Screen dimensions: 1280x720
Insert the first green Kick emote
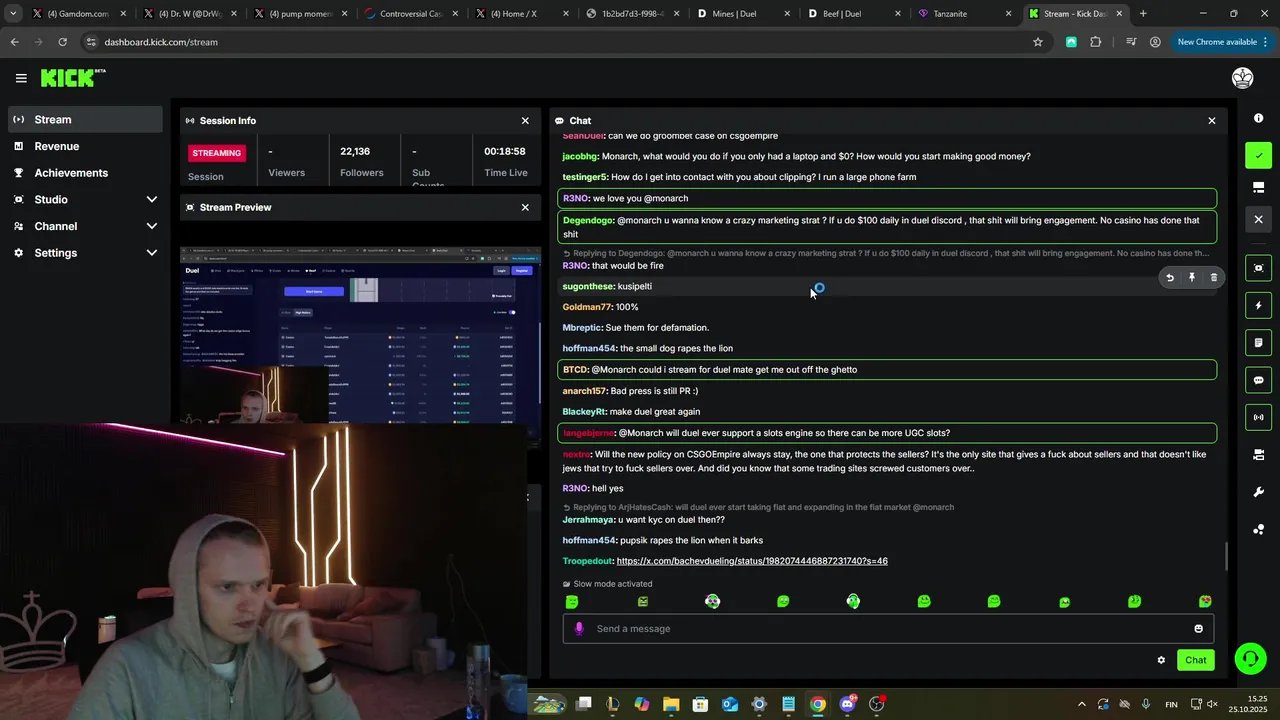pos(572,601)
